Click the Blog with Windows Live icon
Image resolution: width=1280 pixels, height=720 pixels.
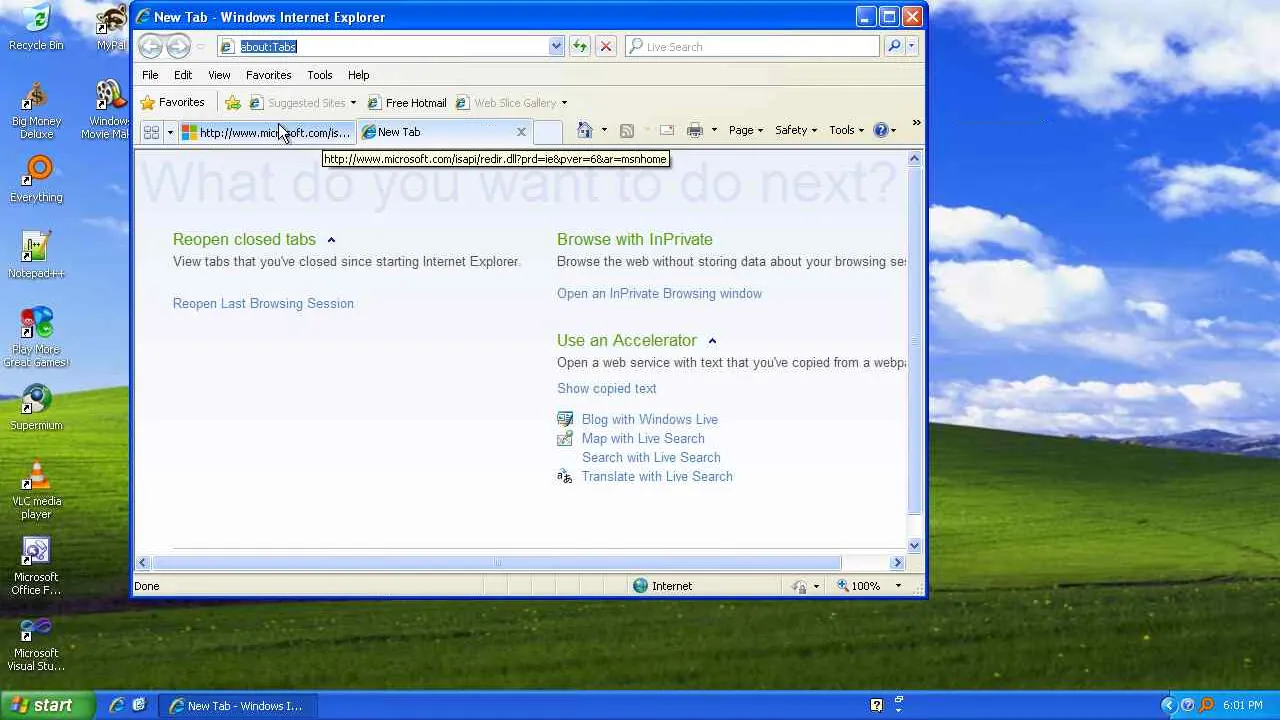tap(565, 419)
